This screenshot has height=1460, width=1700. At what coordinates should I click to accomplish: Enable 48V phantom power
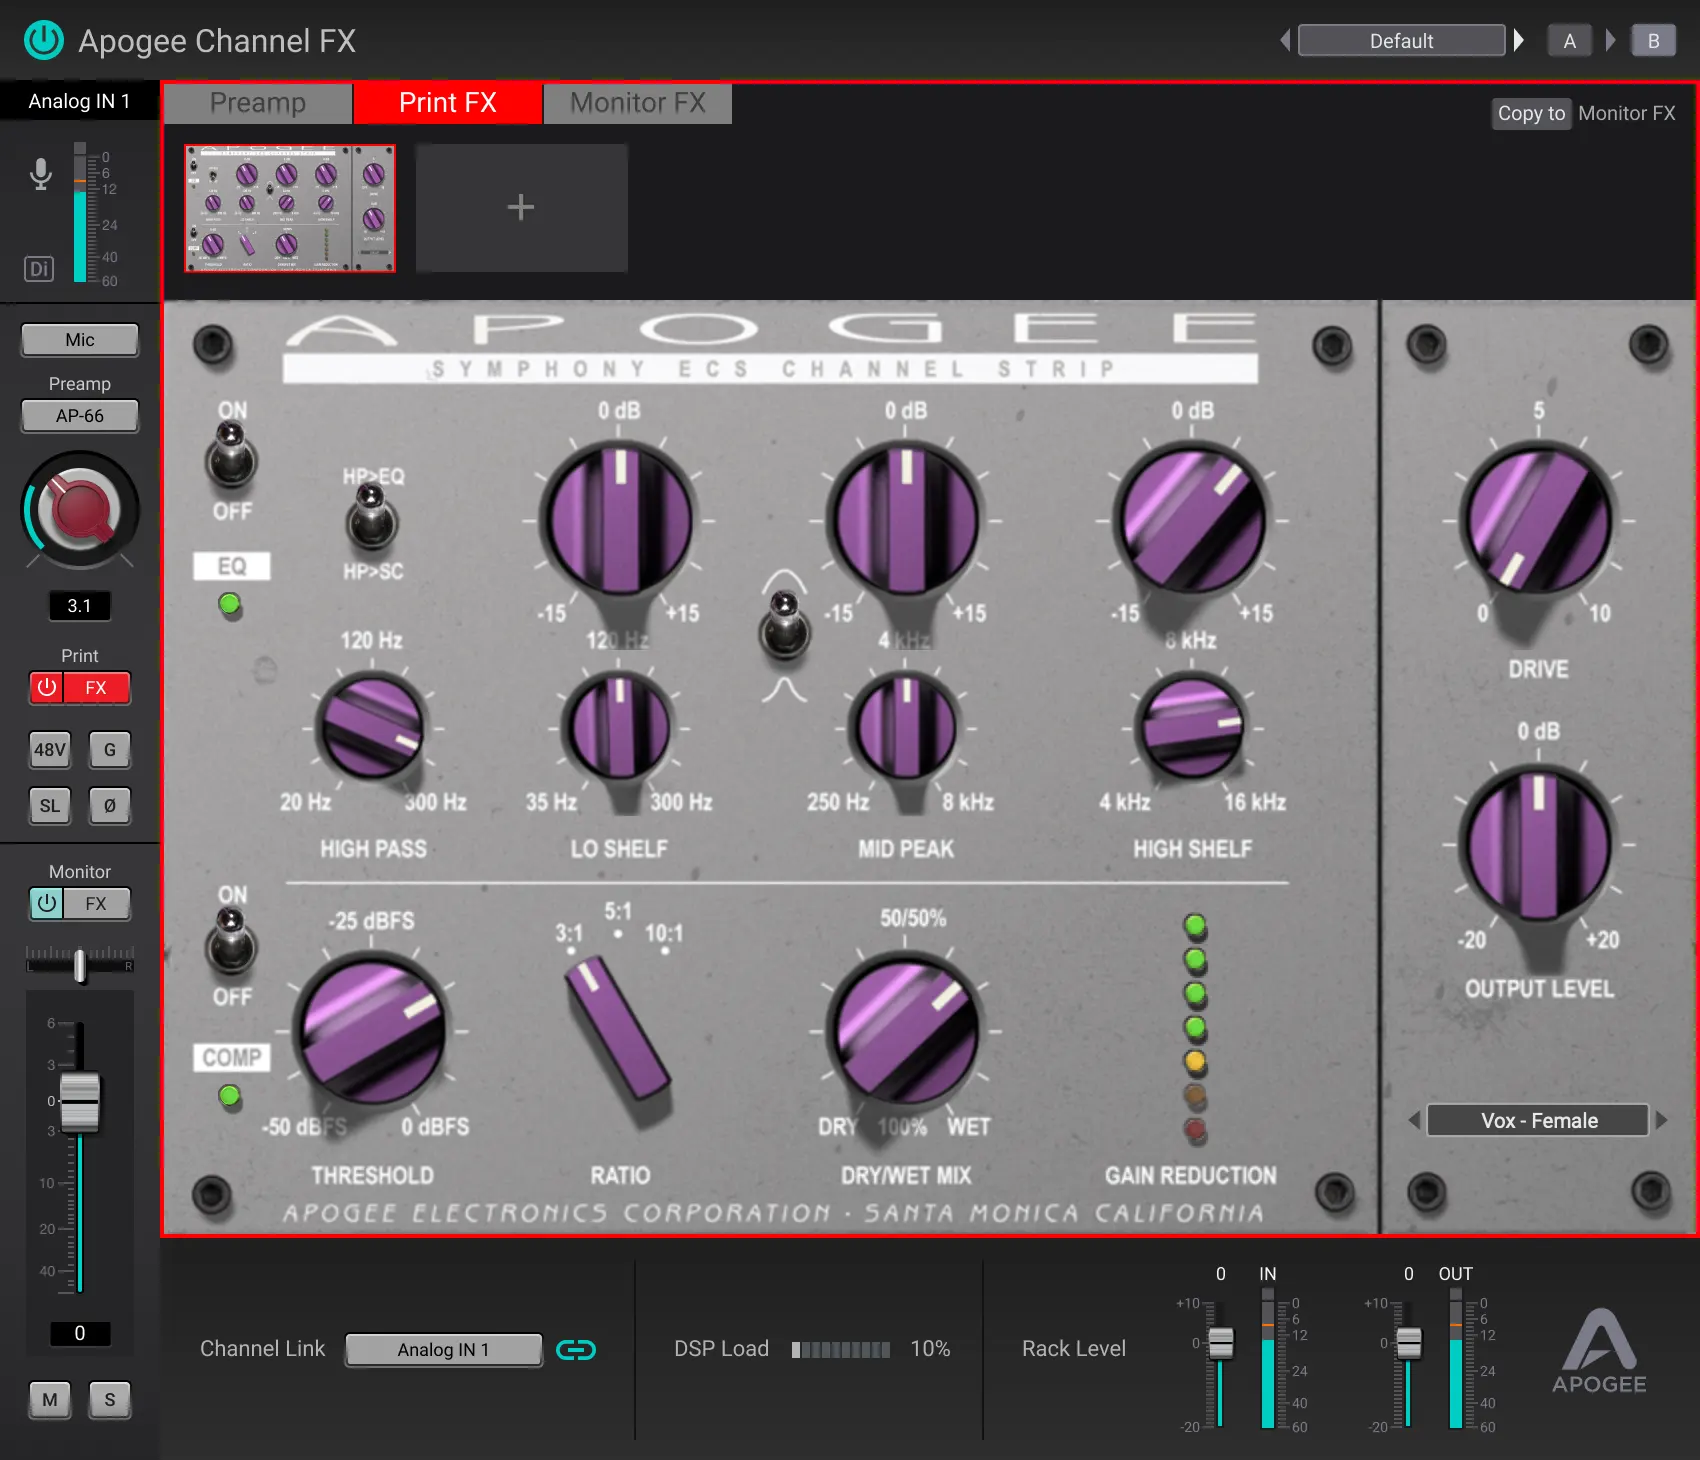click(x=50, y=750)
